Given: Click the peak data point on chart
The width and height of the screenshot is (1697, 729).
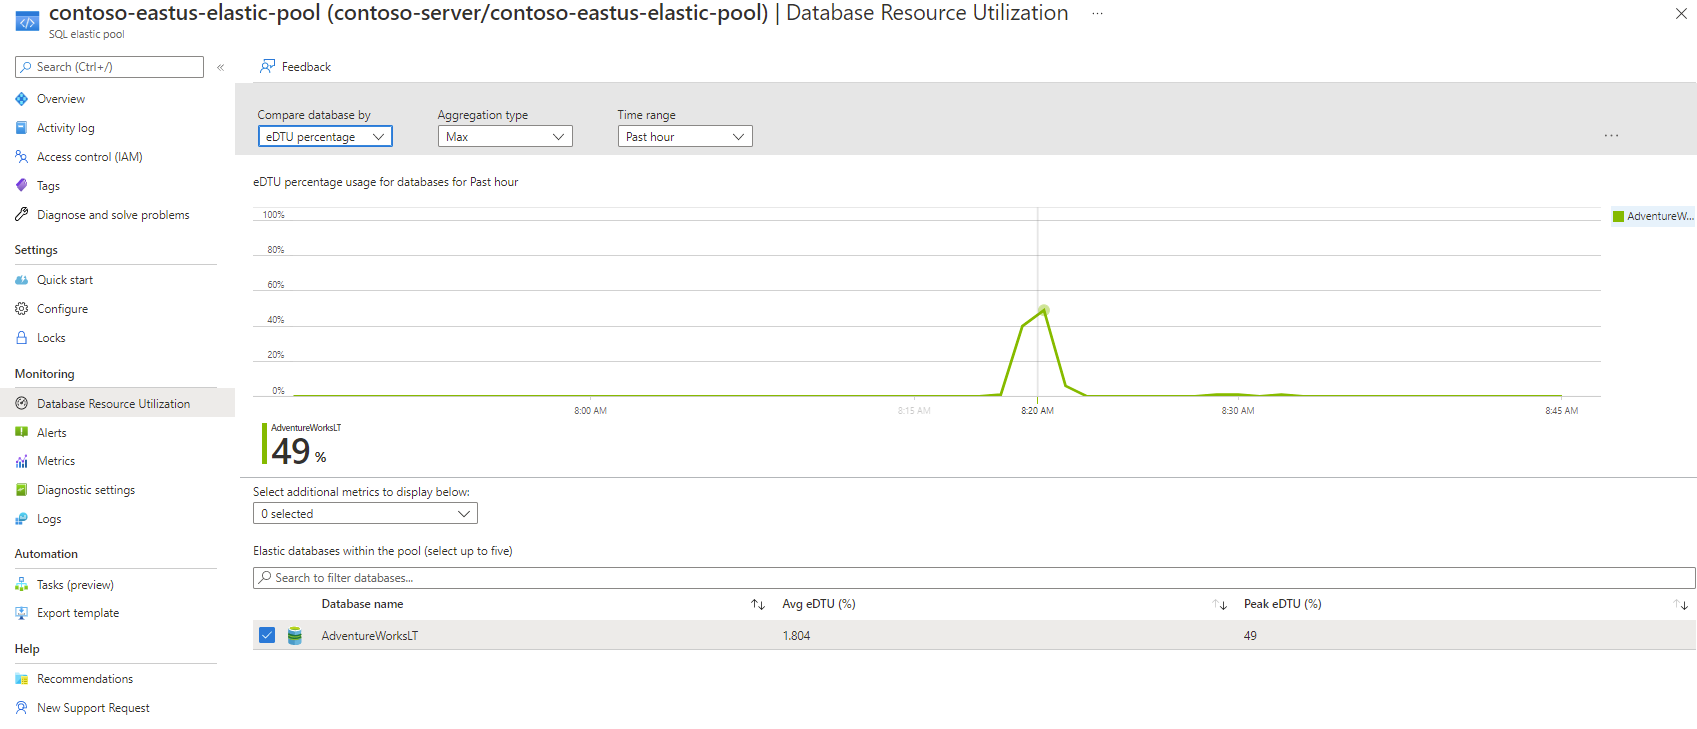Looking at the screenshot, I should 1044,310.
